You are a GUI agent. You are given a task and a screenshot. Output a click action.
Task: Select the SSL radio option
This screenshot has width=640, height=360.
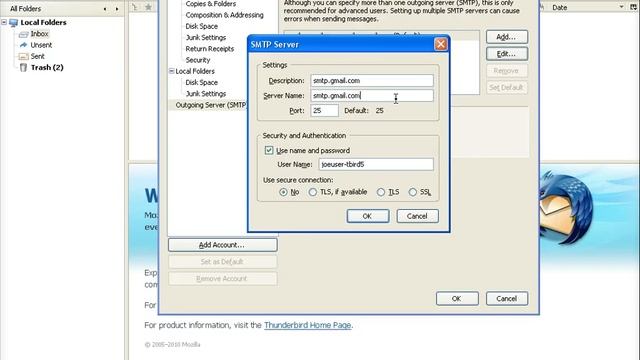413,192
